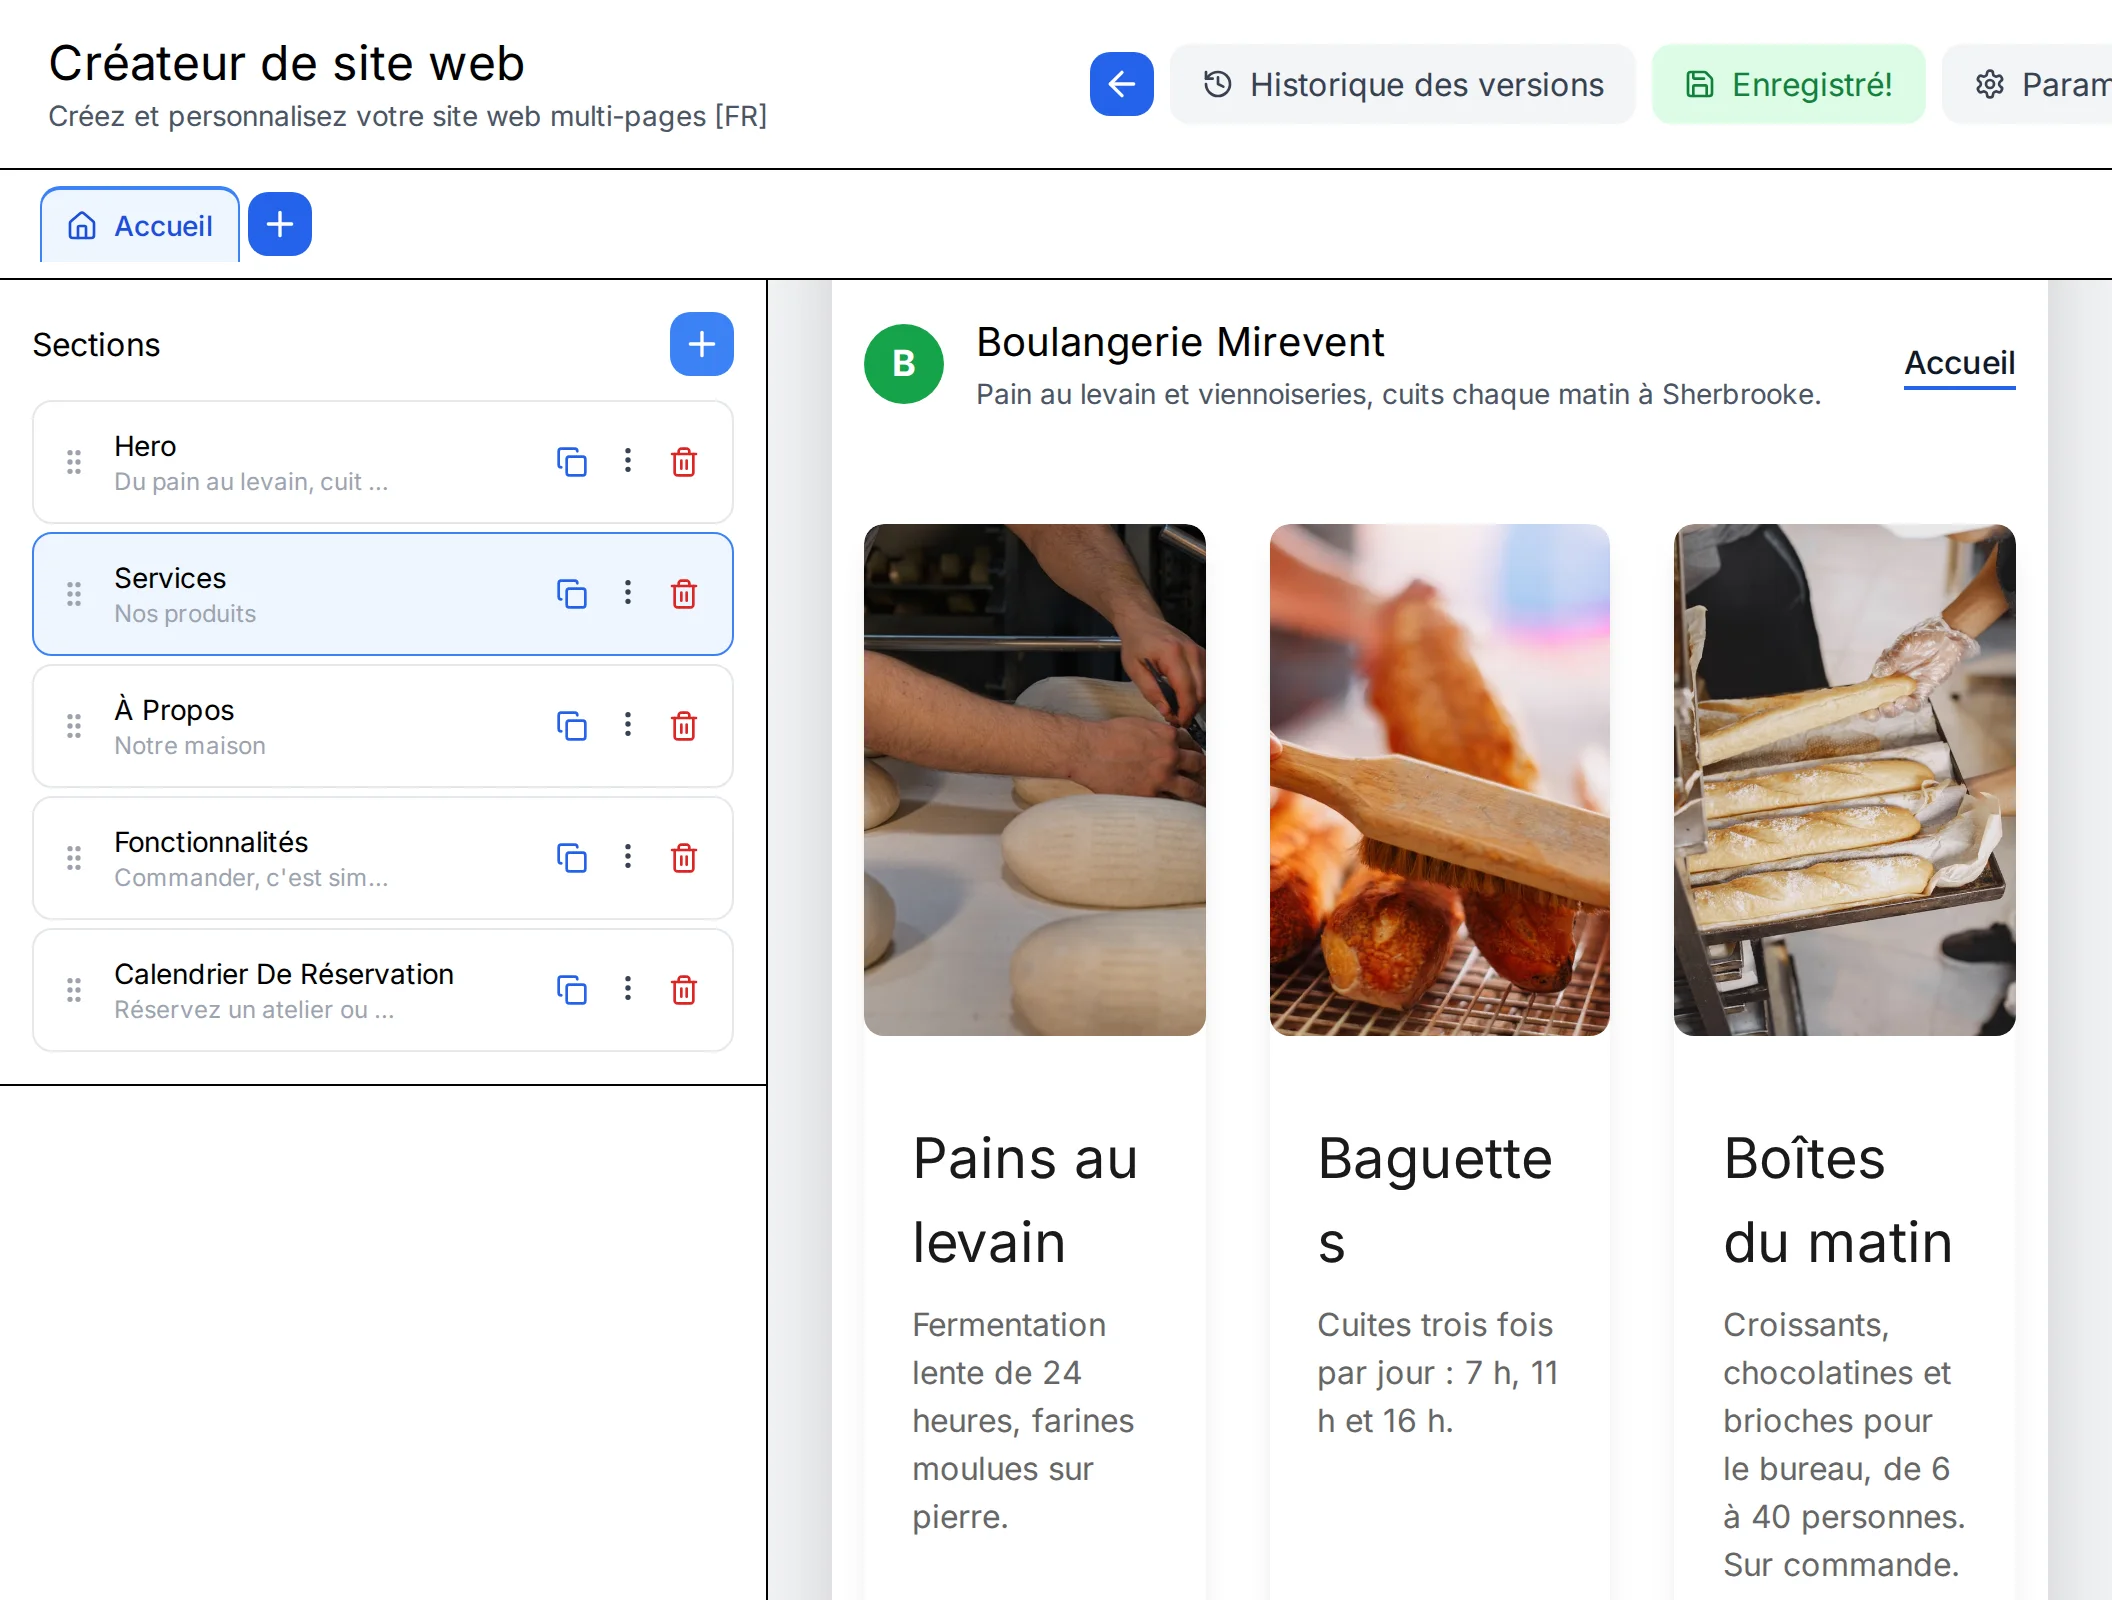Click the Nos produits subtitle text
The width and height of the screenshot is (2112, 1600).
point(185,614)
